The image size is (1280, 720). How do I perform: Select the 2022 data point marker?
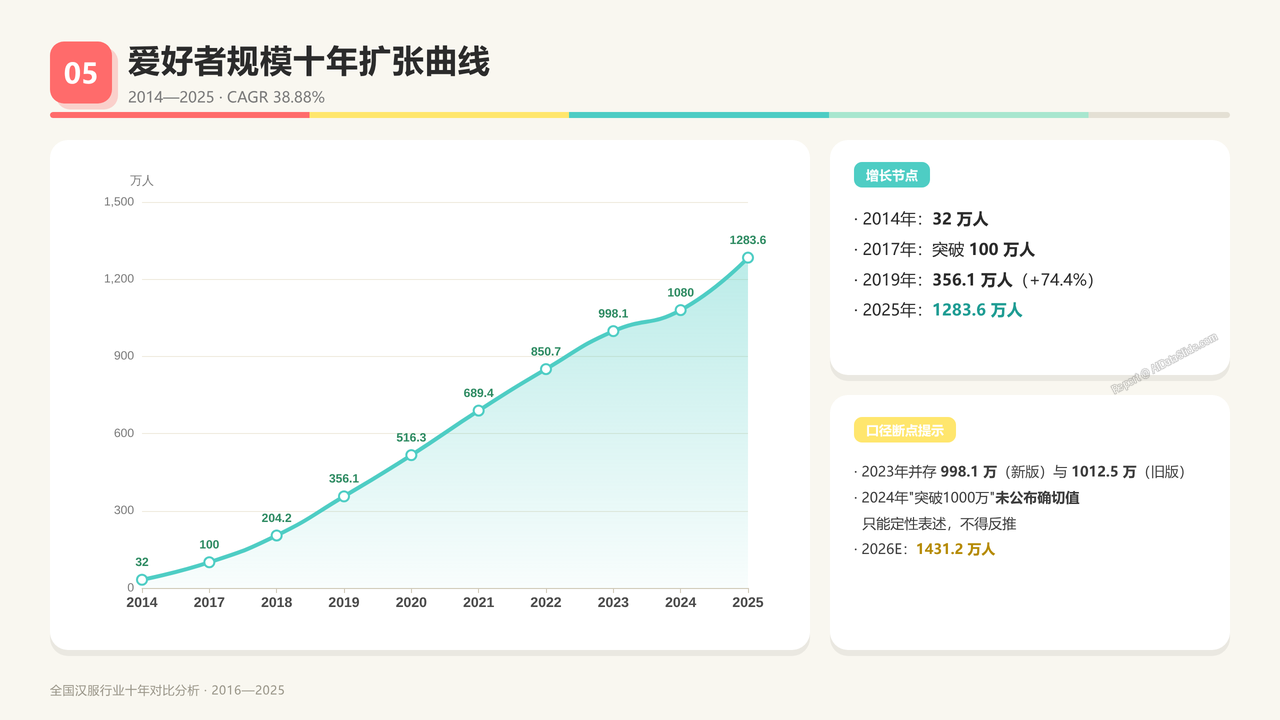coord(546,369)
